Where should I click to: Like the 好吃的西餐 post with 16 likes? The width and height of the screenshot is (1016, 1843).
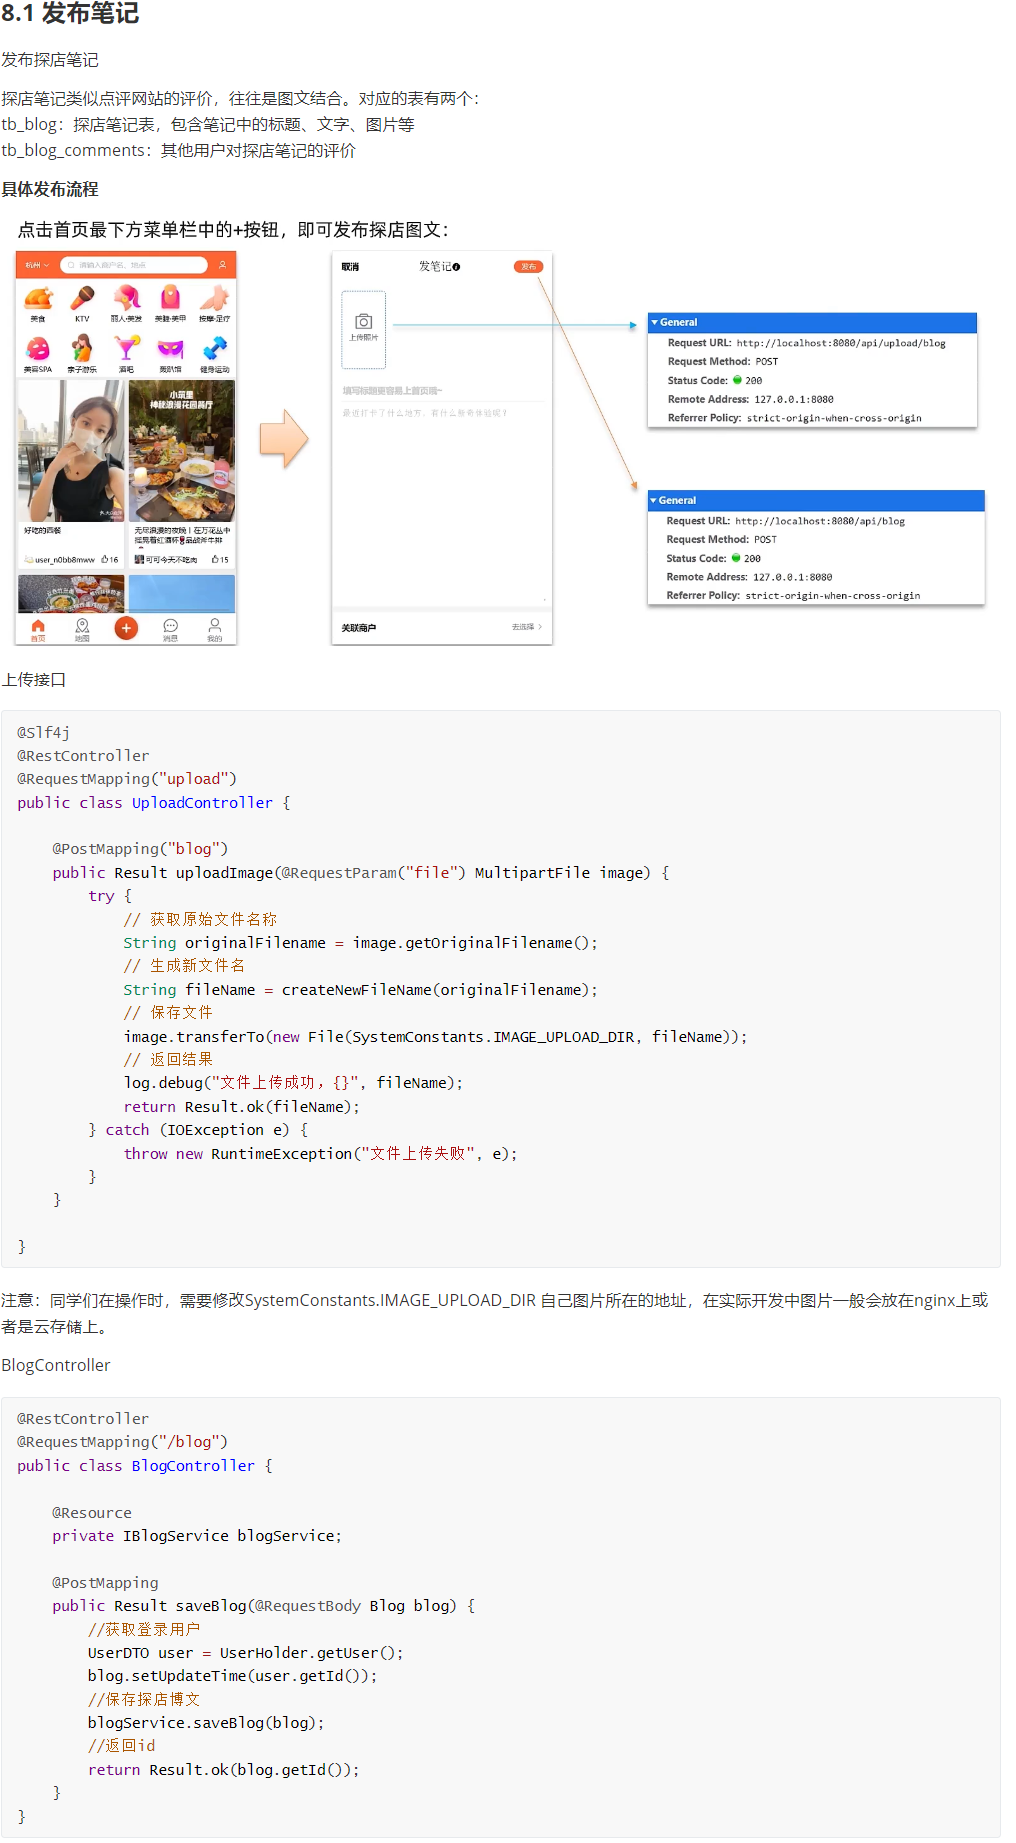pos(105,560)
